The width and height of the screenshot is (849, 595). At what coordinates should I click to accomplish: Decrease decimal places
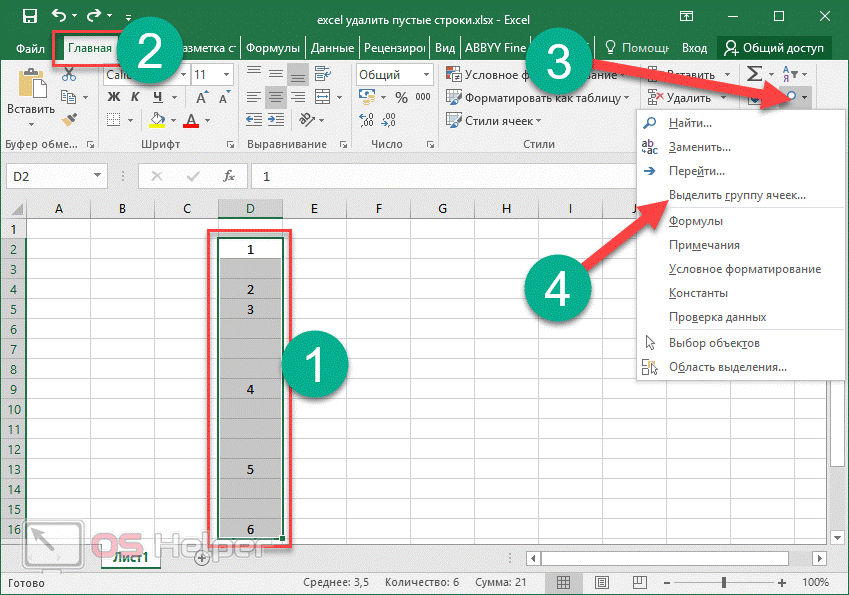388,120
